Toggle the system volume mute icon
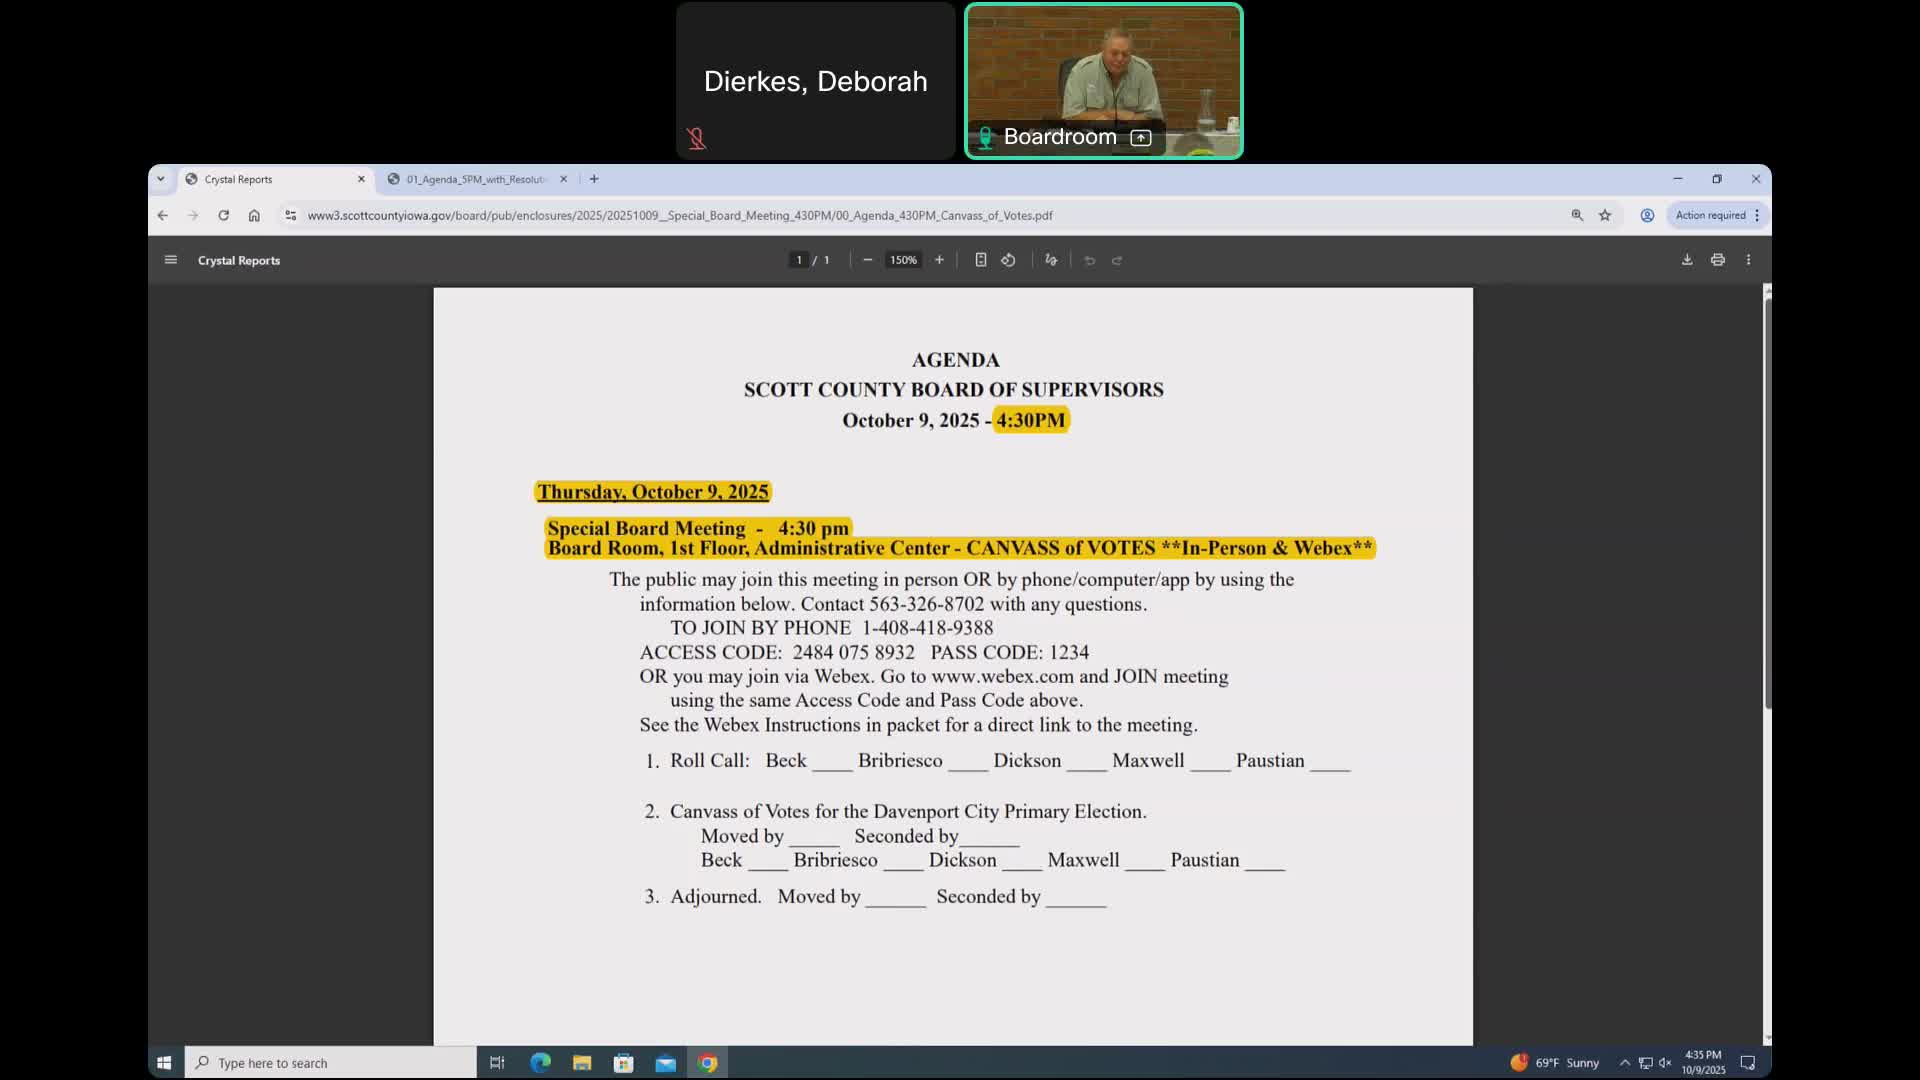 [1665, 1063]
